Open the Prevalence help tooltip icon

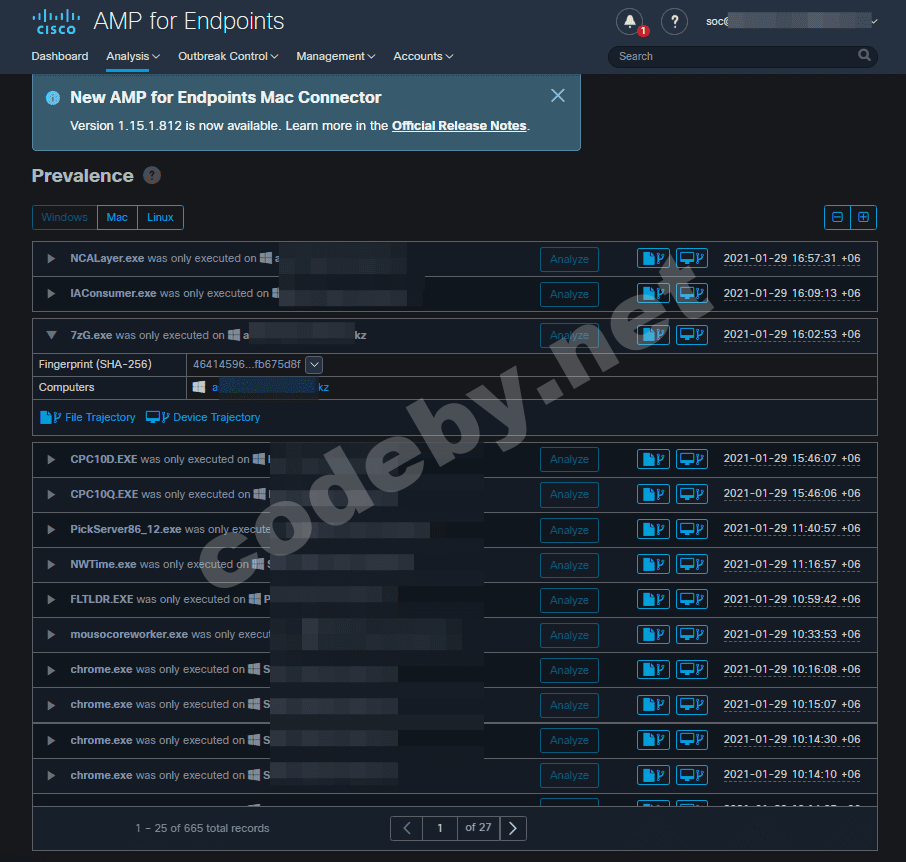click(152, 175)
